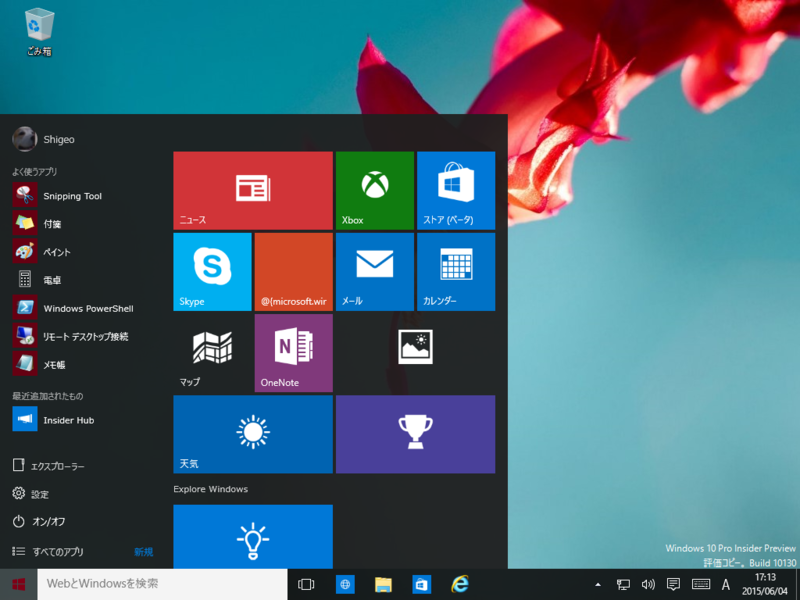Screen dimensions: 800x600
Task: Click the Shigeo user account
Action: click(44, 139)
